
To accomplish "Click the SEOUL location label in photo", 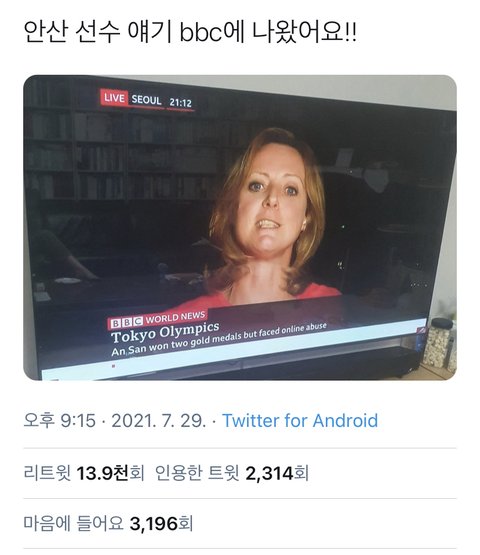I will [146, 100].
